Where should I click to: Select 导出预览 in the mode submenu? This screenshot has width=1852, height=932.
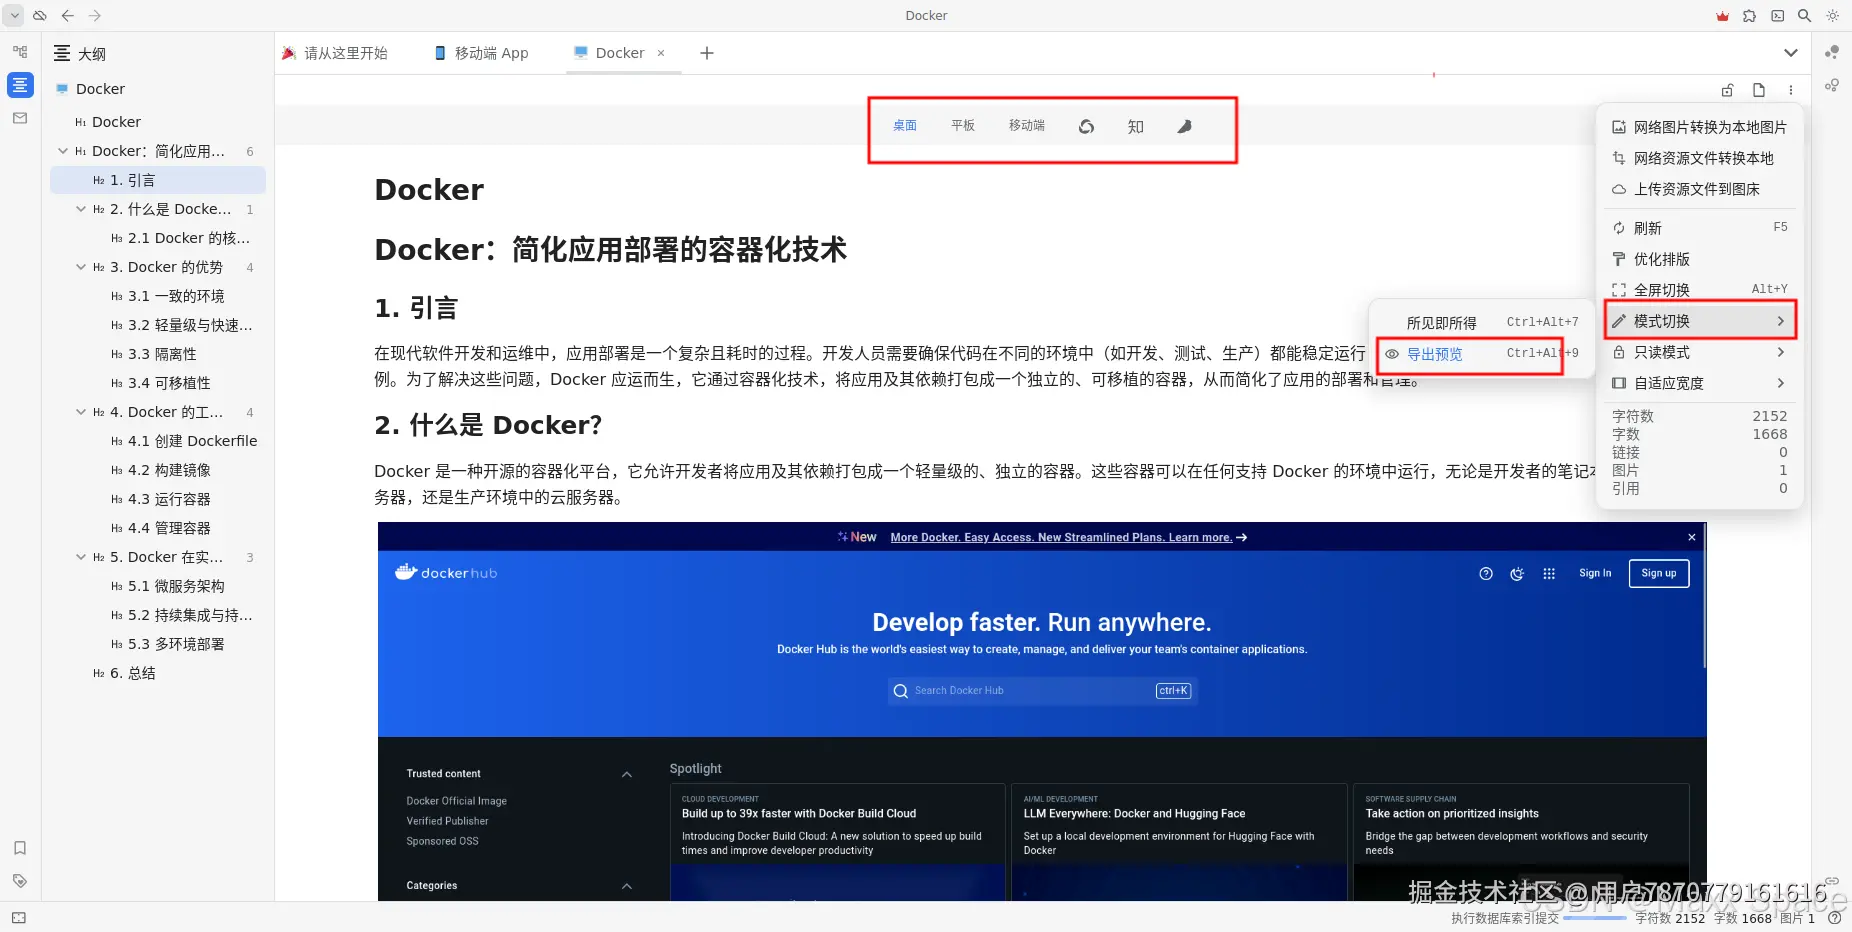click(1481, 354)
